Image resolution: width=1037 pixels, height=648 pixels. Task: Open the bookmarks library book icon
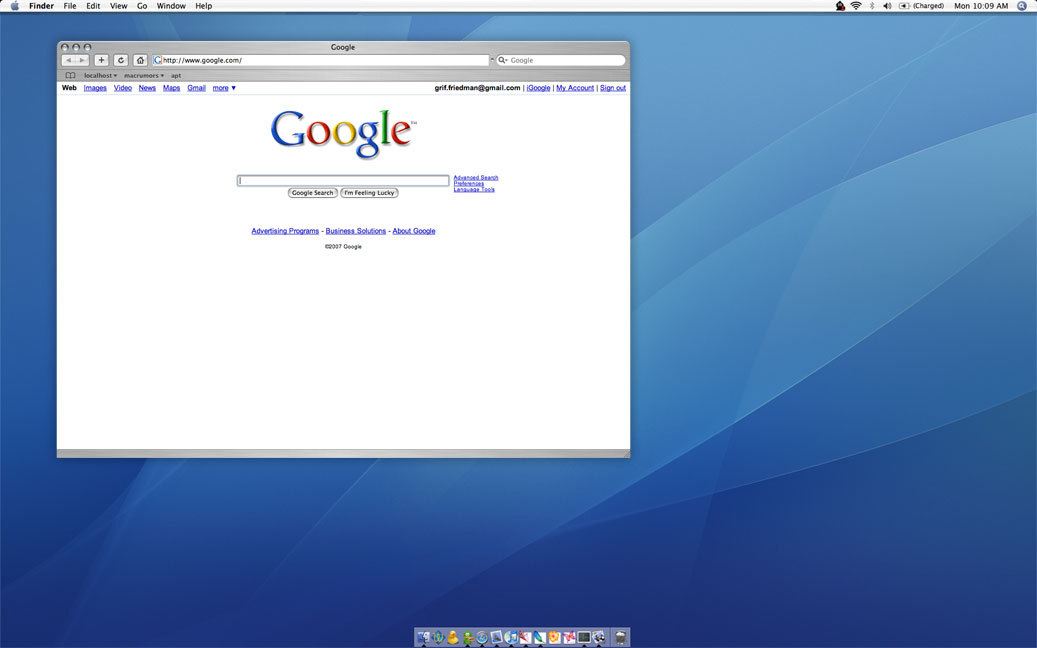(x=70, y=75)
